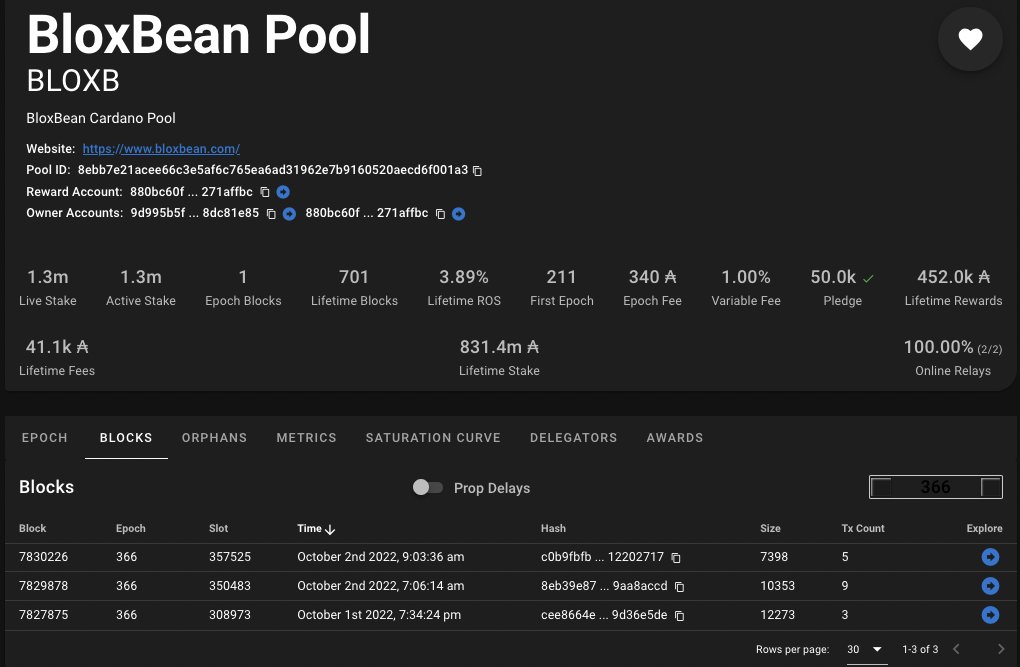Toggle the Time column sort arrow
The height and width of the screenshot is (667, 1020).
330,529
